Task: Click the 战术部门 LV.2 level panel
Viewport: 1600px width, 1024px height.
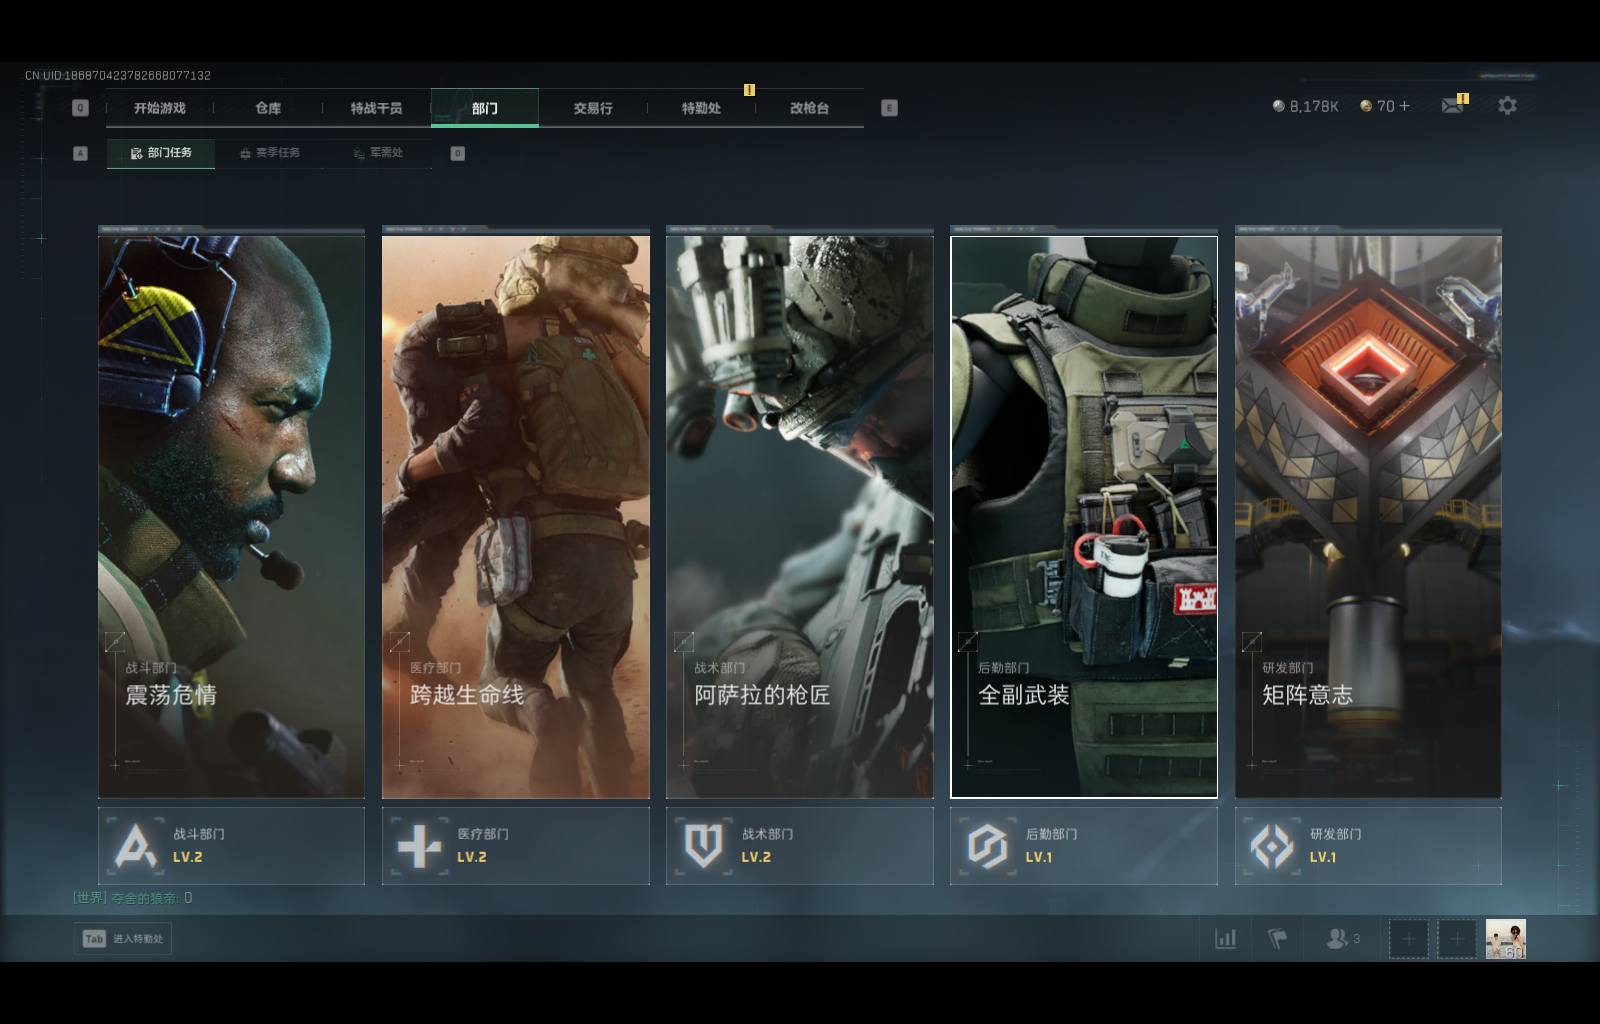Action: pos(800,846)
